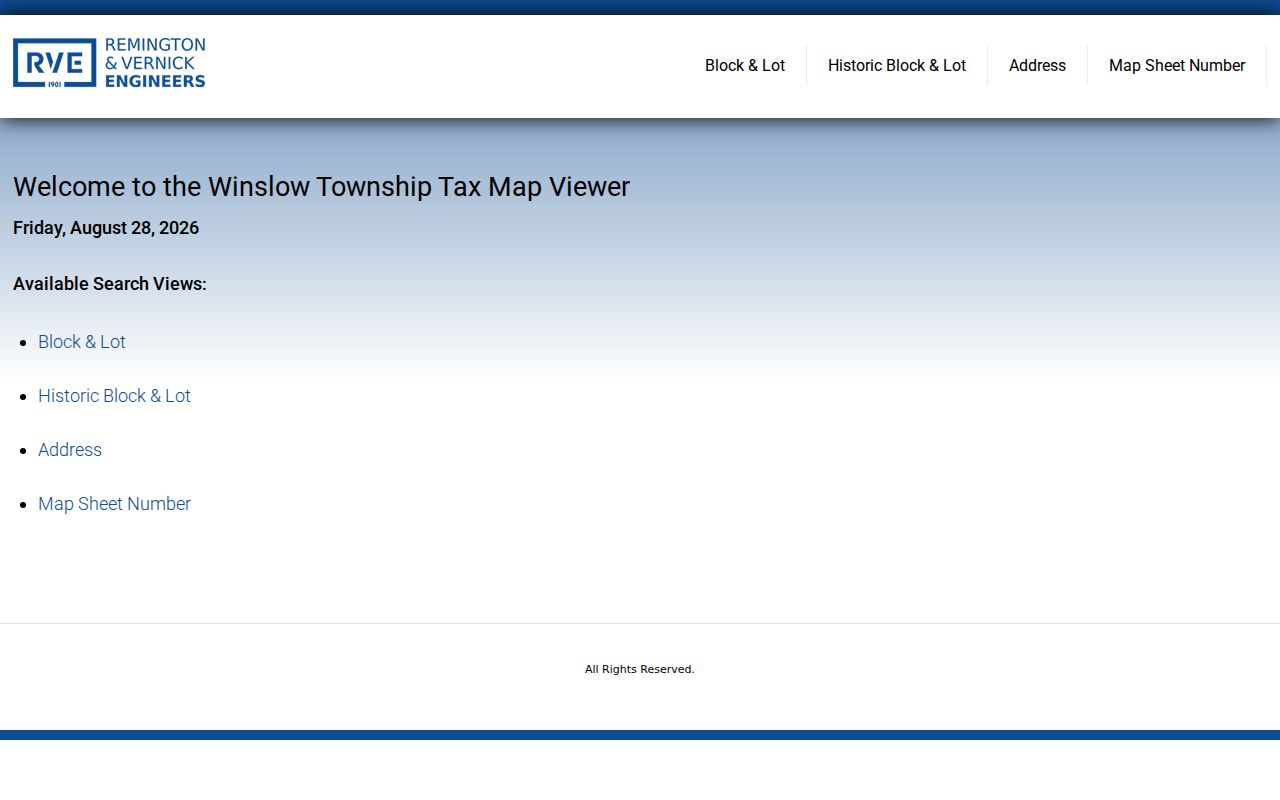Viewport: 1280px width, 800px height.
Task: Follow the Historic Block & Lot list link
Action: (114, 396)
